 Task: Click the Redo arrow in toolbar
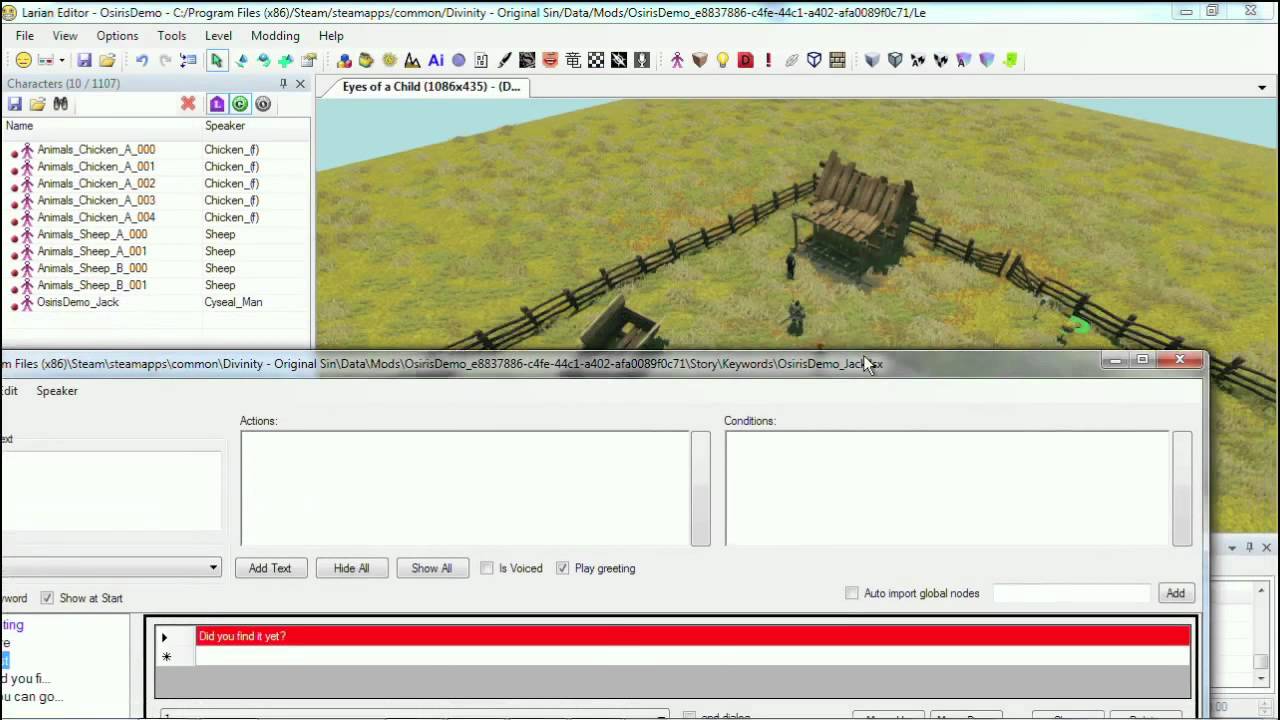(165, 60)
